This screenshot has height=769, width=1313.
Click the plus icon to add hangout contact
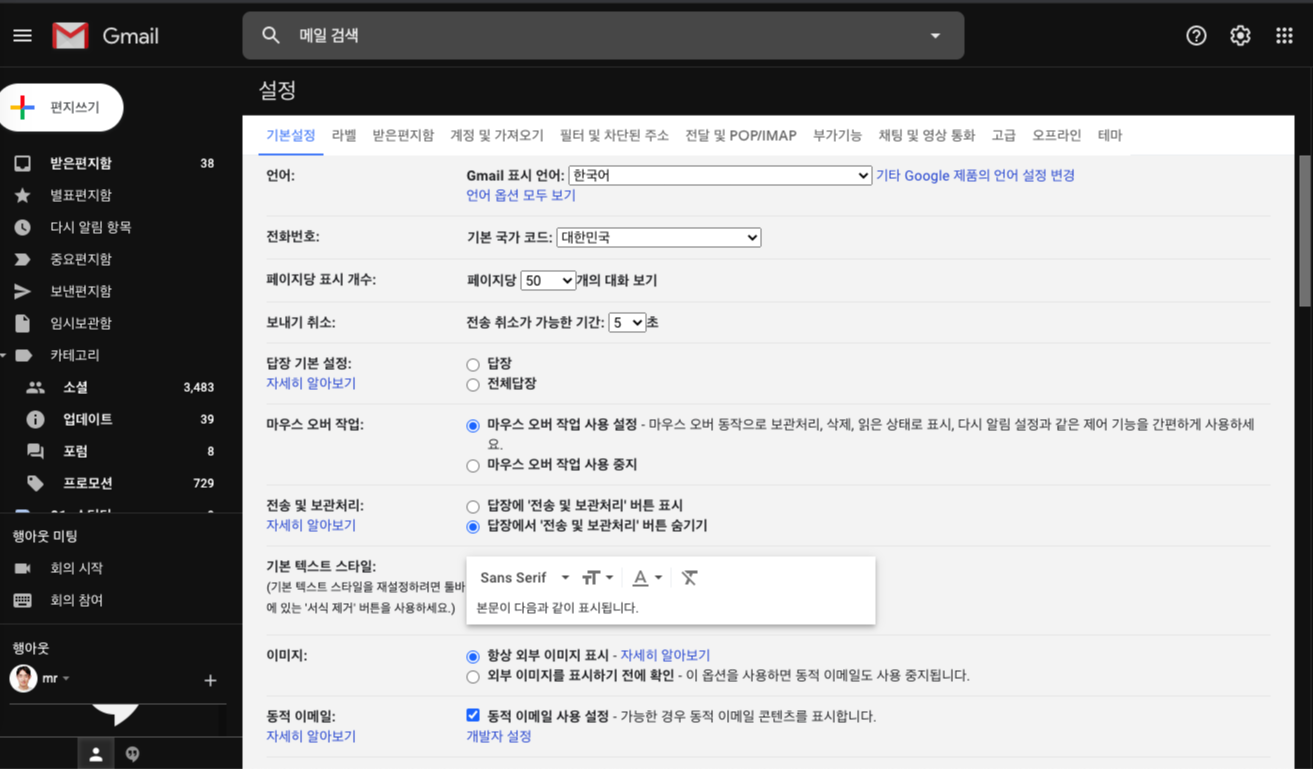210,680
